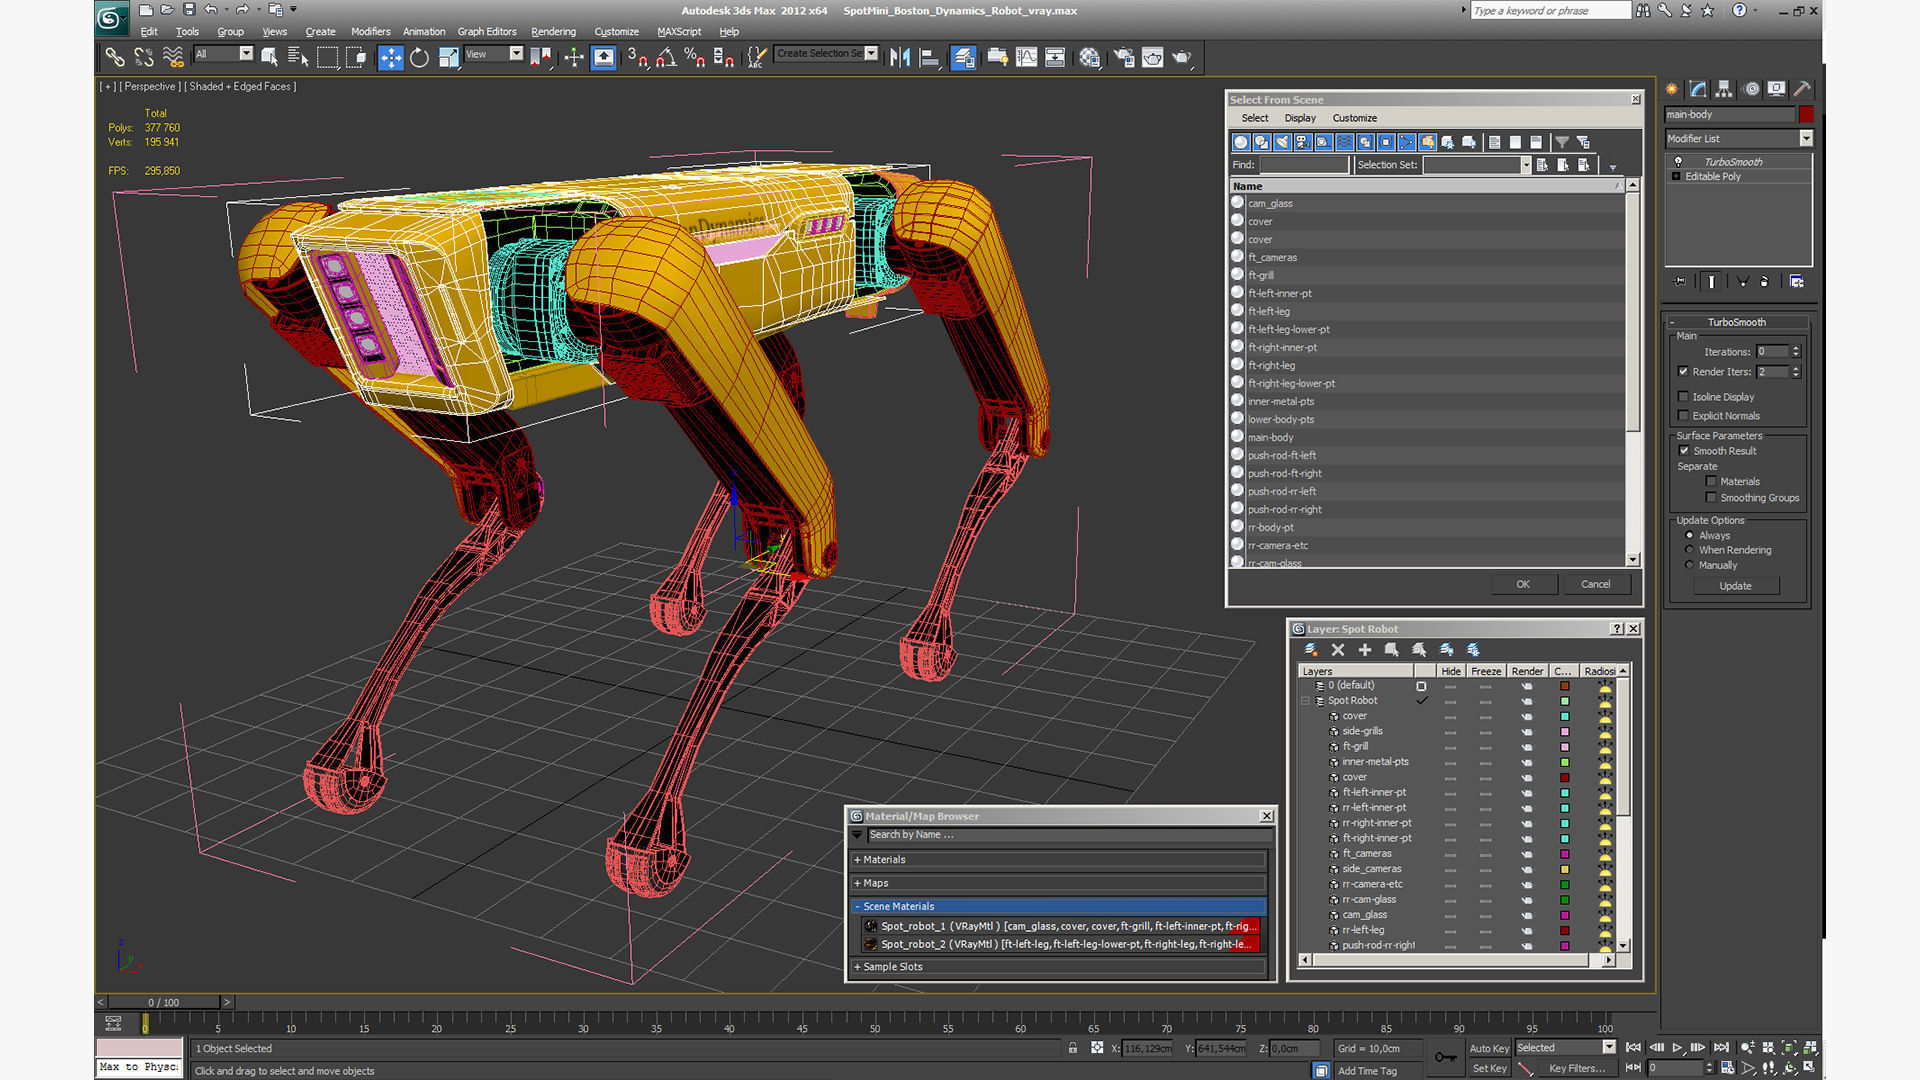Select the Manually update option

(x=1690, y=565)
